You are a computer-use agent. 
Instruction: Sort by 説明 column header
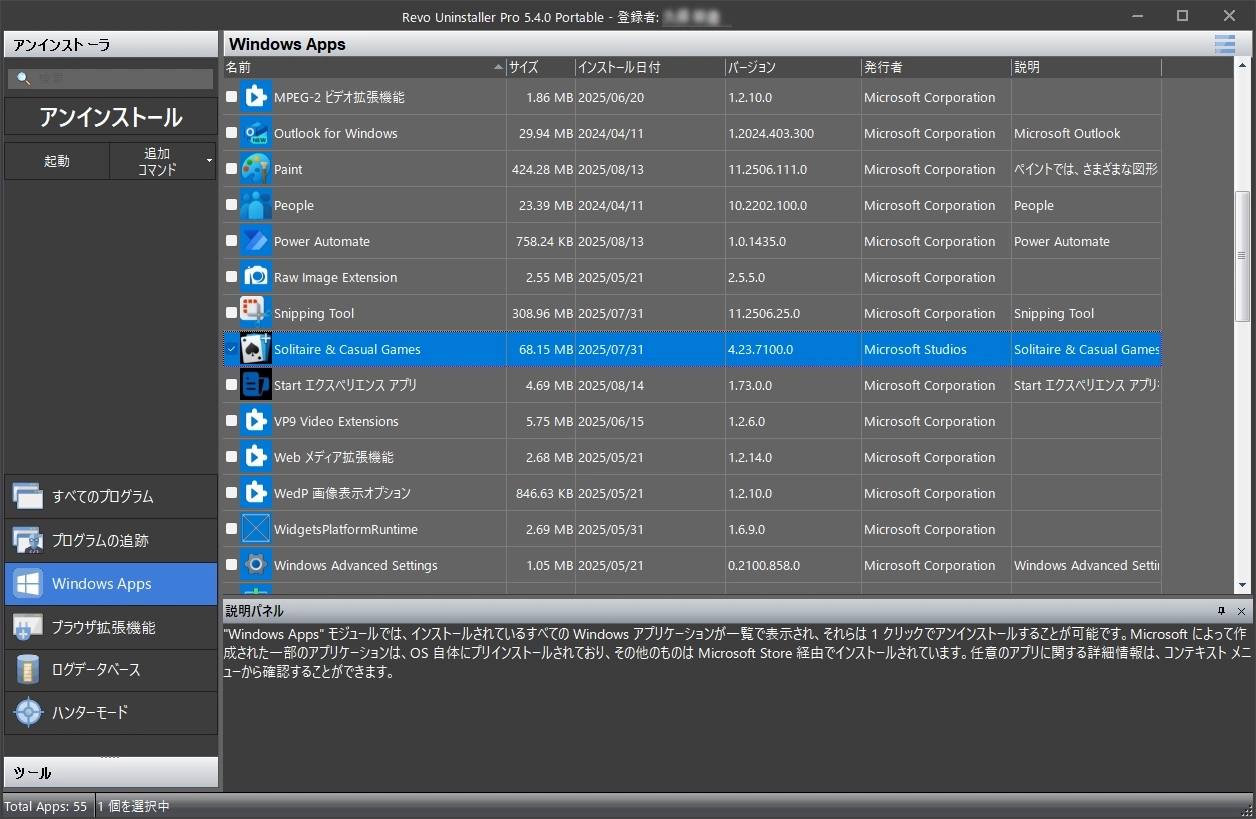click(x=1086, y=67)
